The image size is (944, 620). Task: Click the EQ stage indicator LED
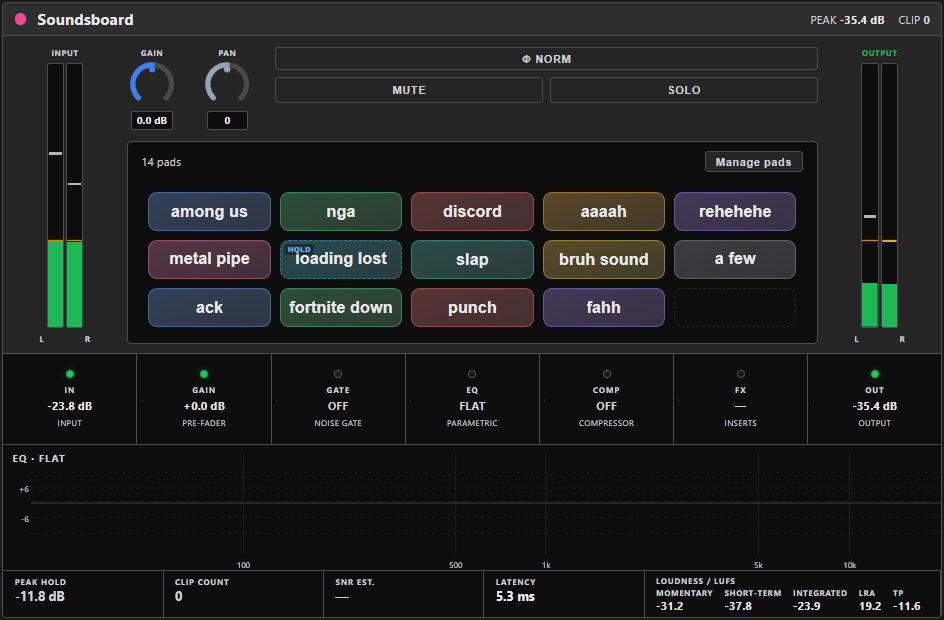(x=472, y=374)
